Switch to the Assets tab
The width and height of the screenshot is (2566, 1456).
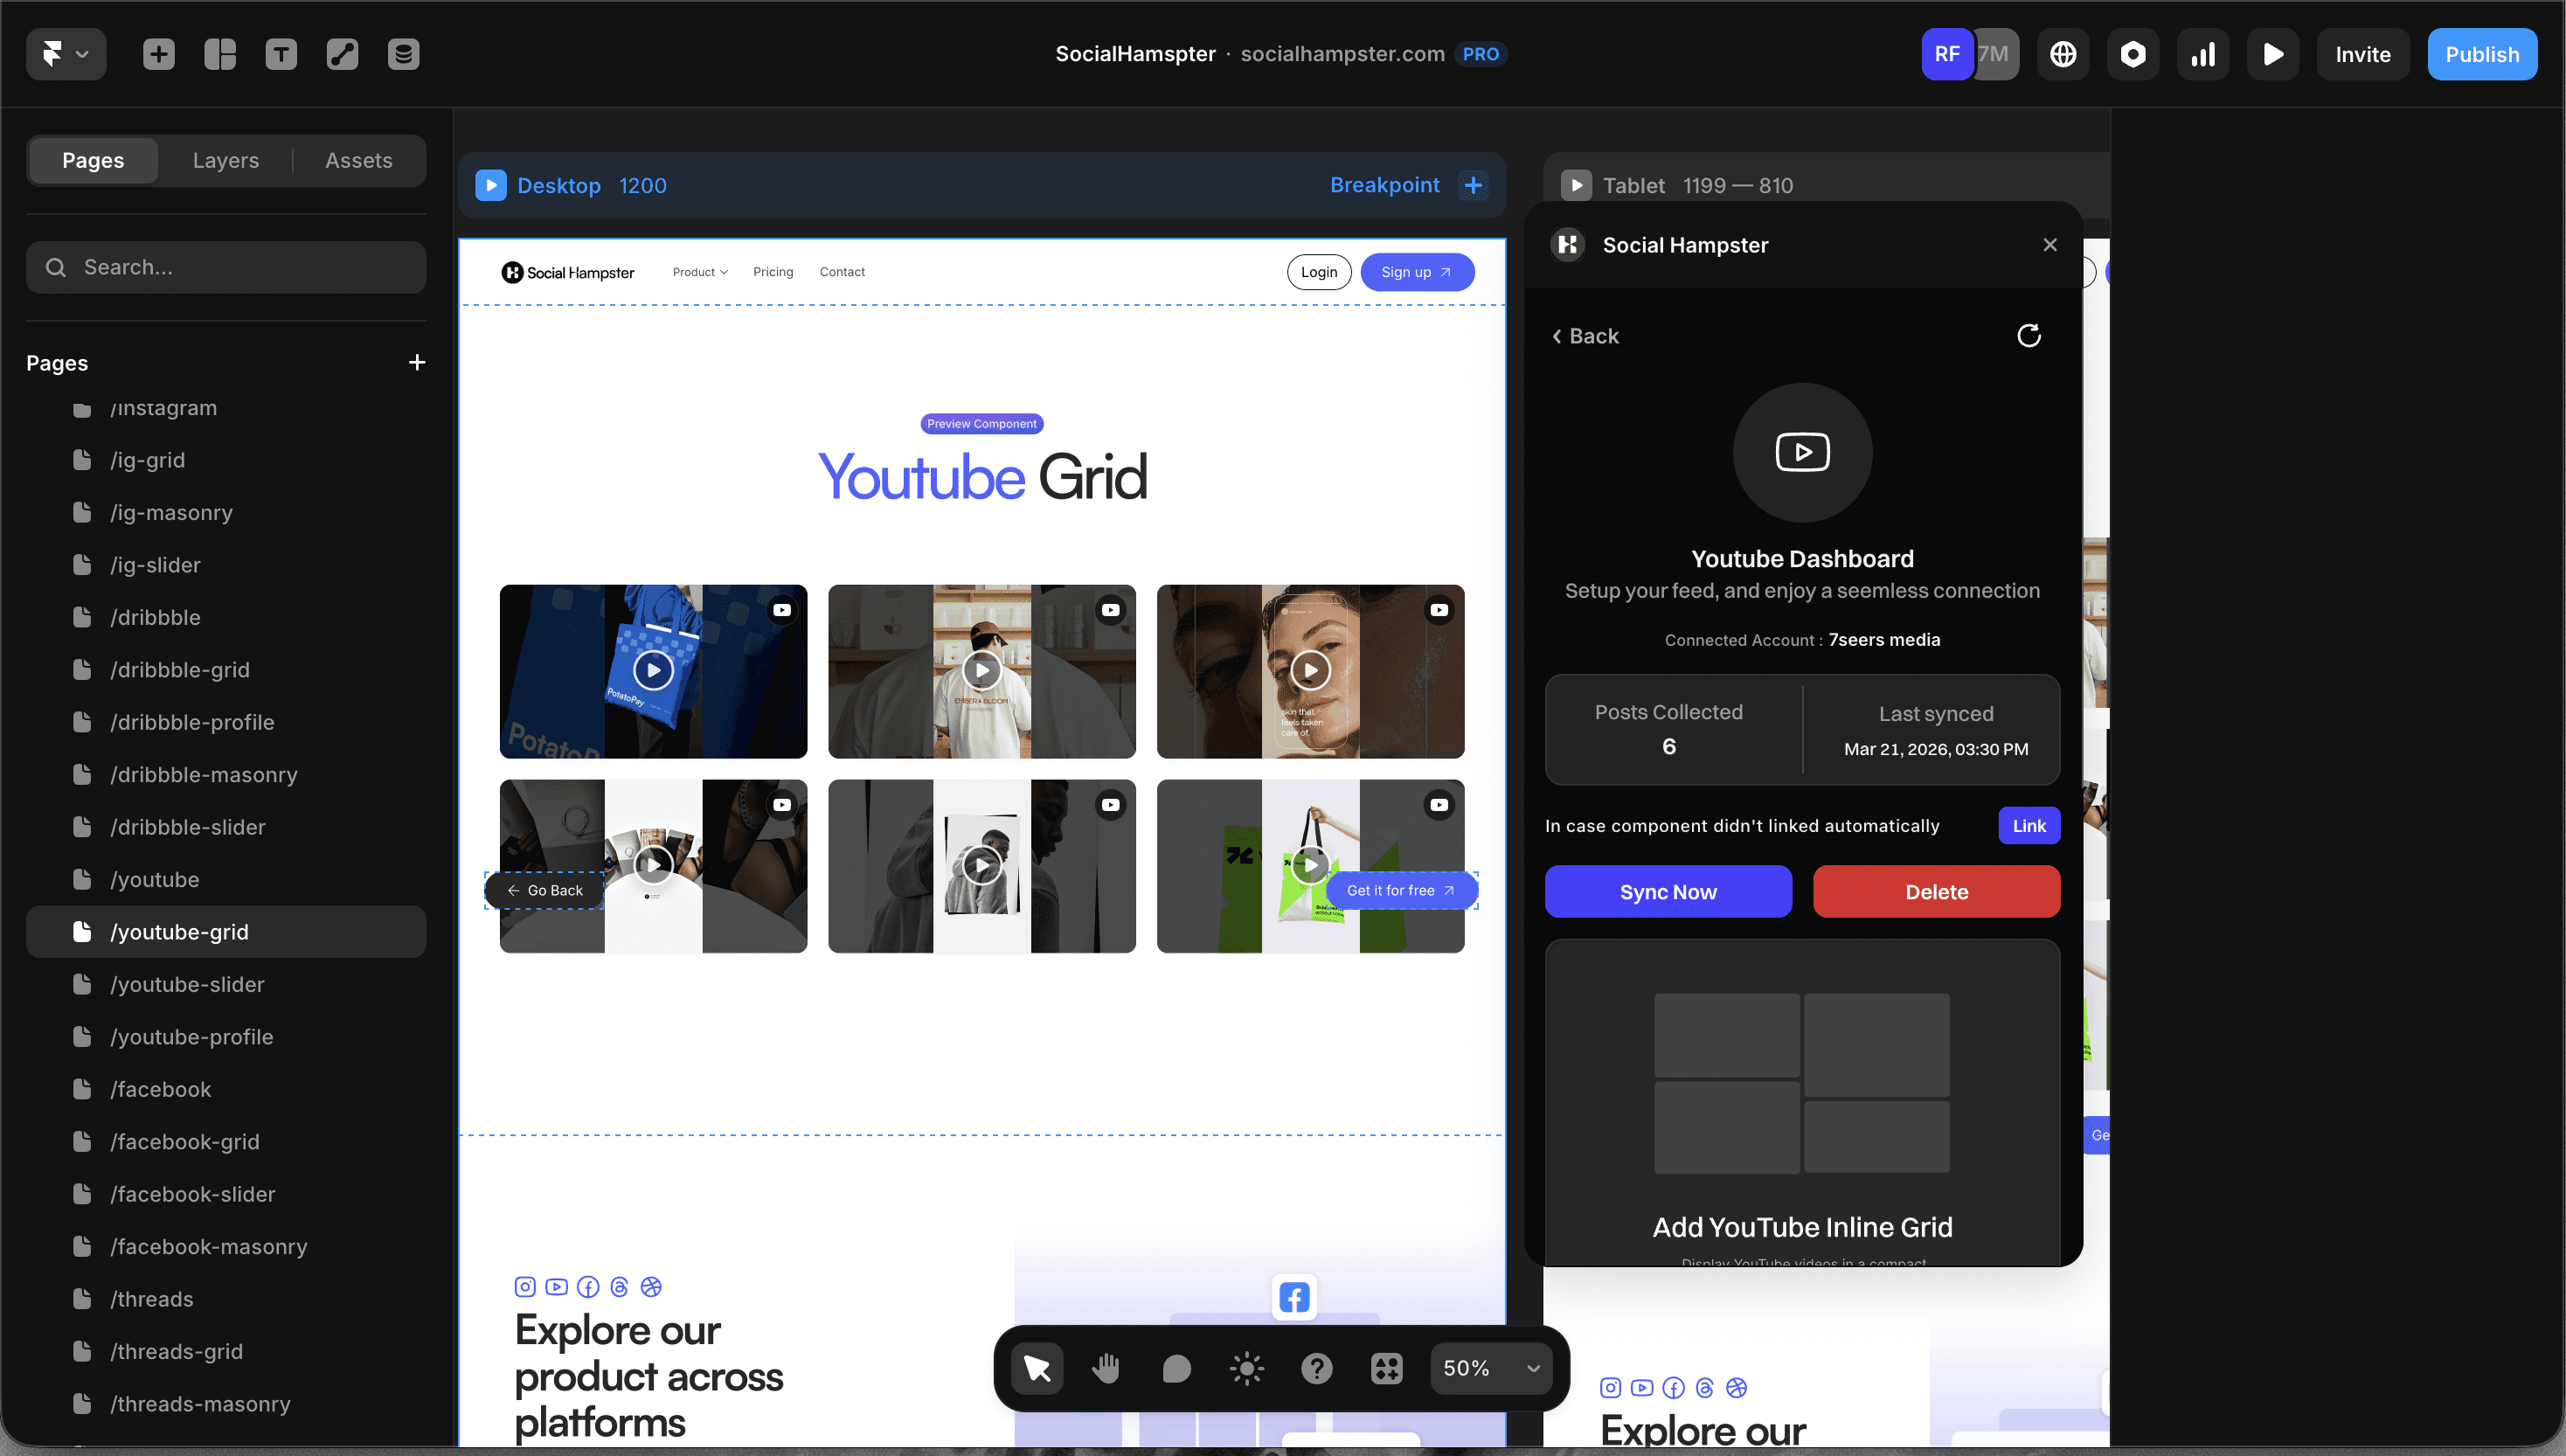point(358,160)
